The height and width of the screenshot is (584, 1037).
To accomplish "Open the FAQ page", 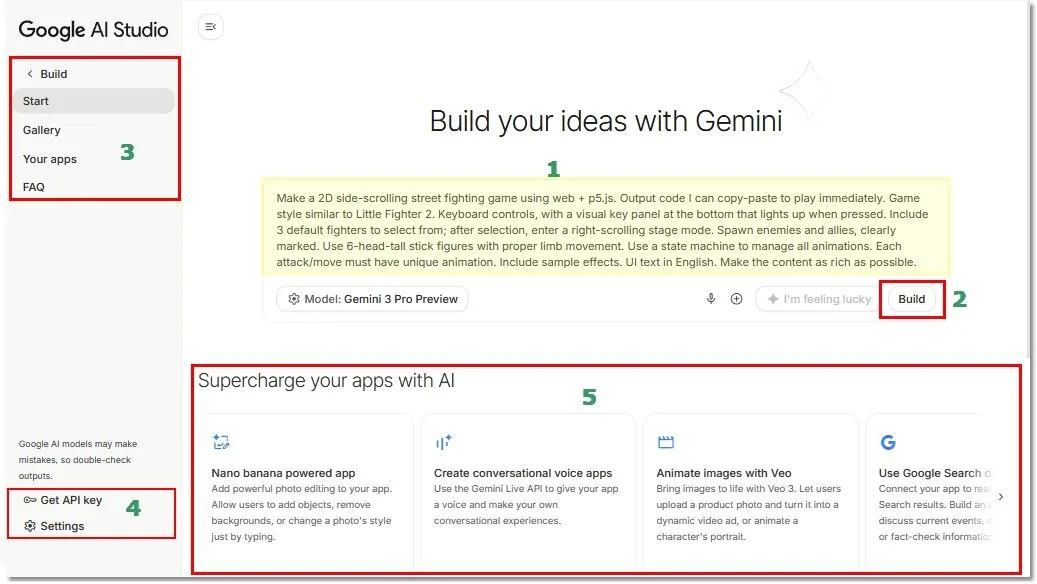I will pyautogui.click(x=34, y=187).
